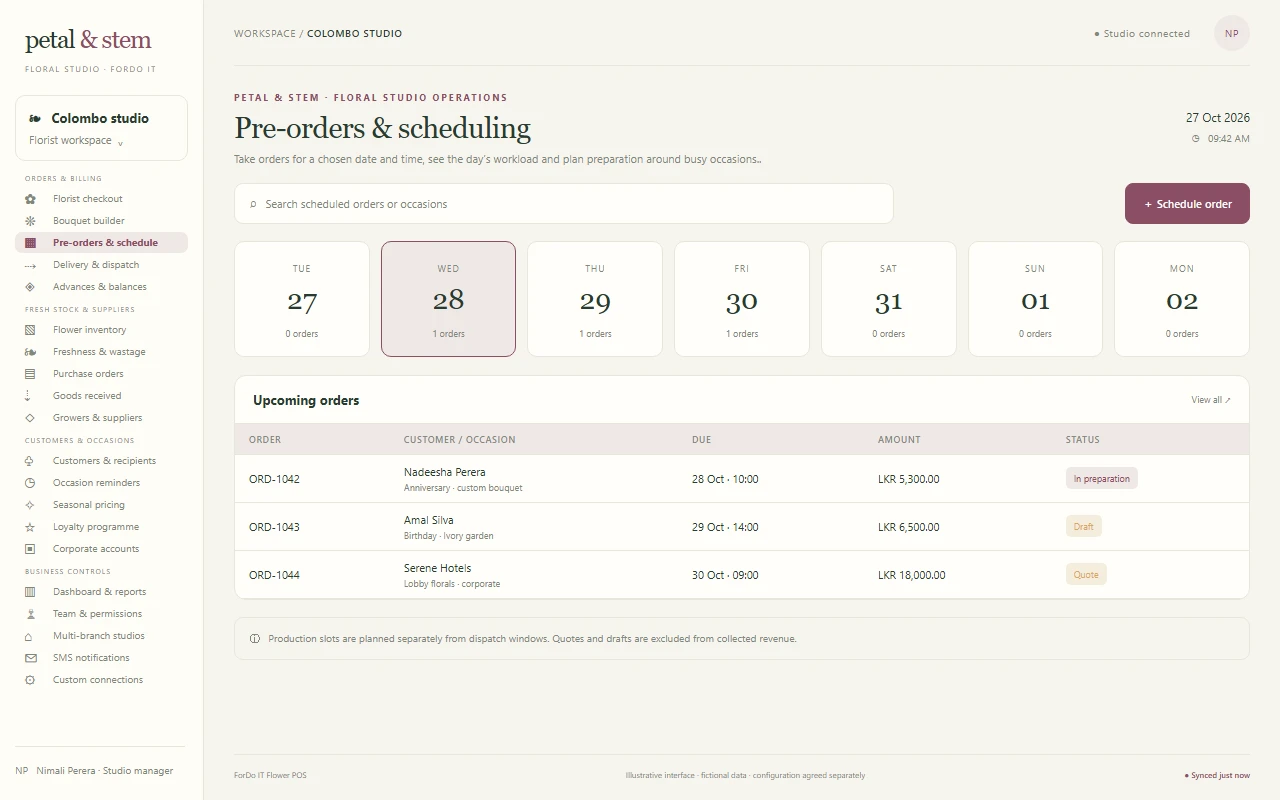Open Advances & balances diamond icon
This screenshot has width=1280, height=800.
[30, 287]
